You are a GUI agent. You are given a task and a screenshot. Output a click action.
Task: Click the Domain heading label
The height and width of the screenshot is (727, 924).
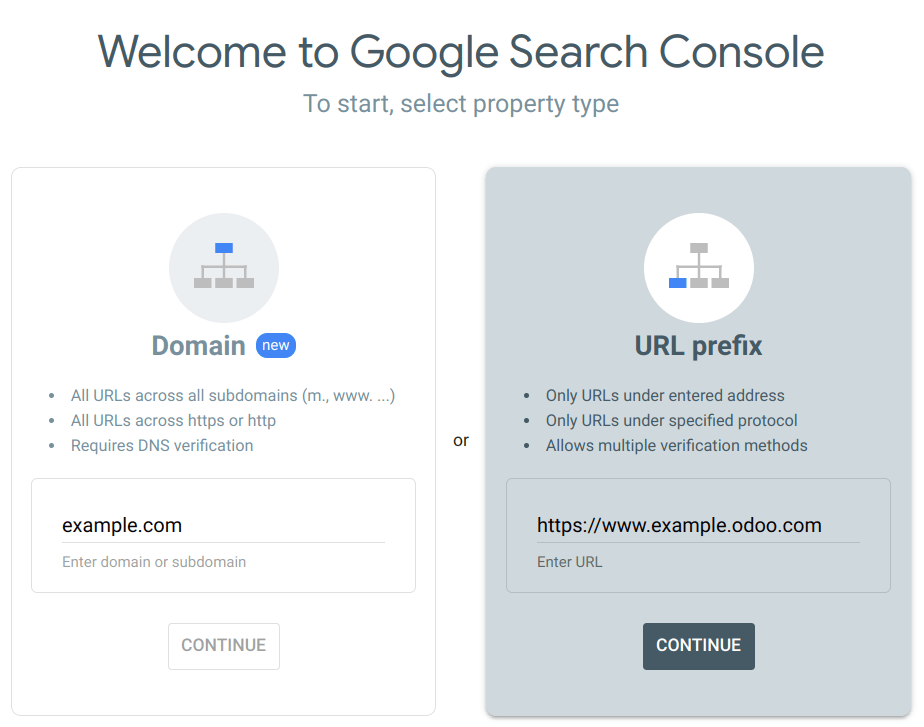198,345
